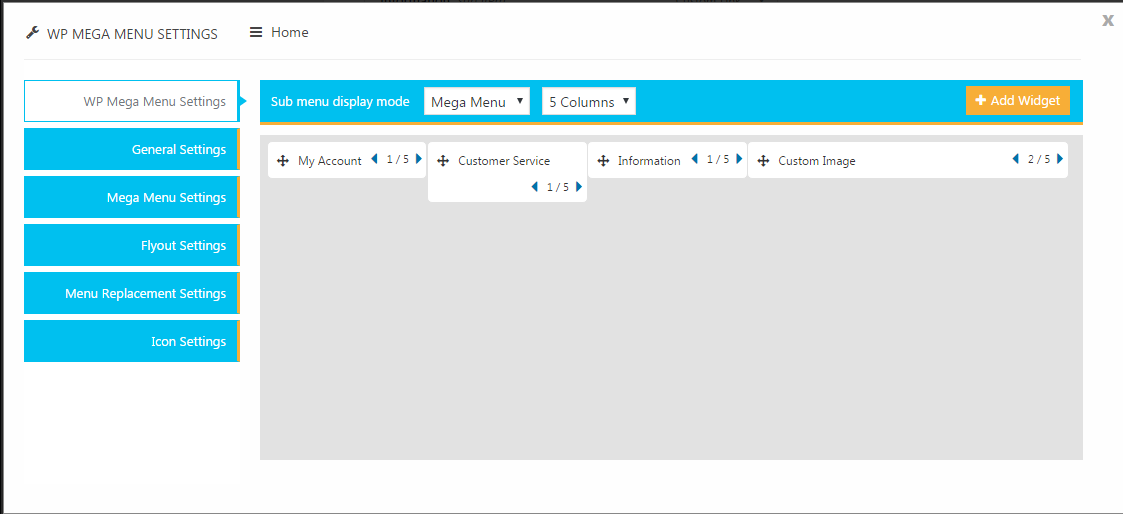Click the hamburger icon next to Home
The height and width of the screenshot is (514, 1123).
coord(256,32)
